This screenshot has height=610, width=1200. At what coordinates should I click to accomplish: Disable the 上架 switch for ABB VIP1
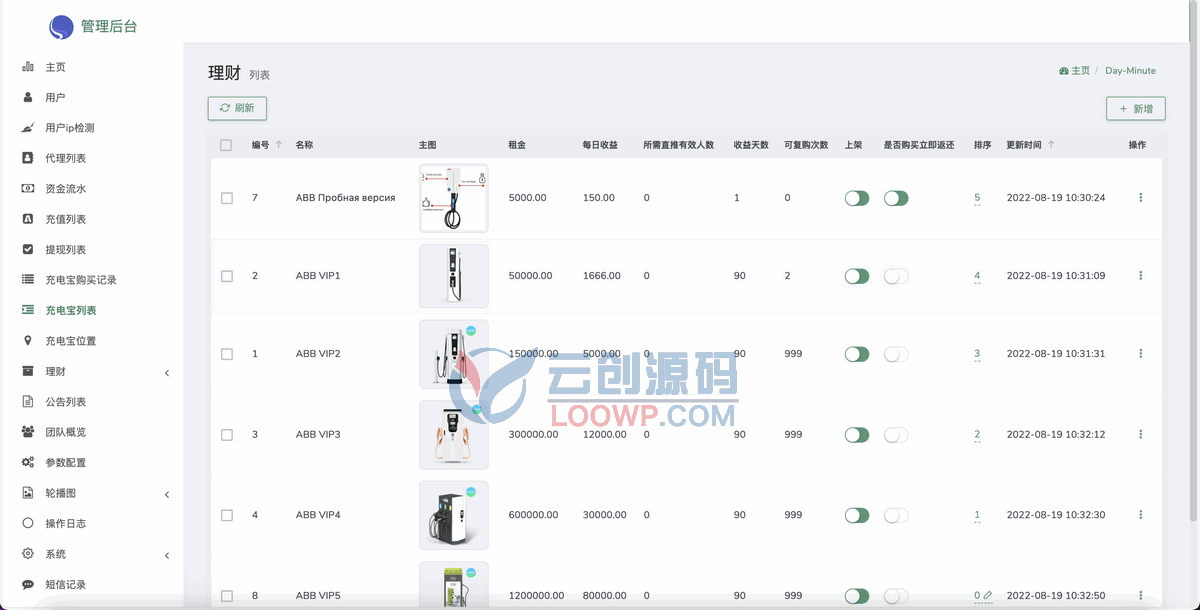[x=857, y=276]
